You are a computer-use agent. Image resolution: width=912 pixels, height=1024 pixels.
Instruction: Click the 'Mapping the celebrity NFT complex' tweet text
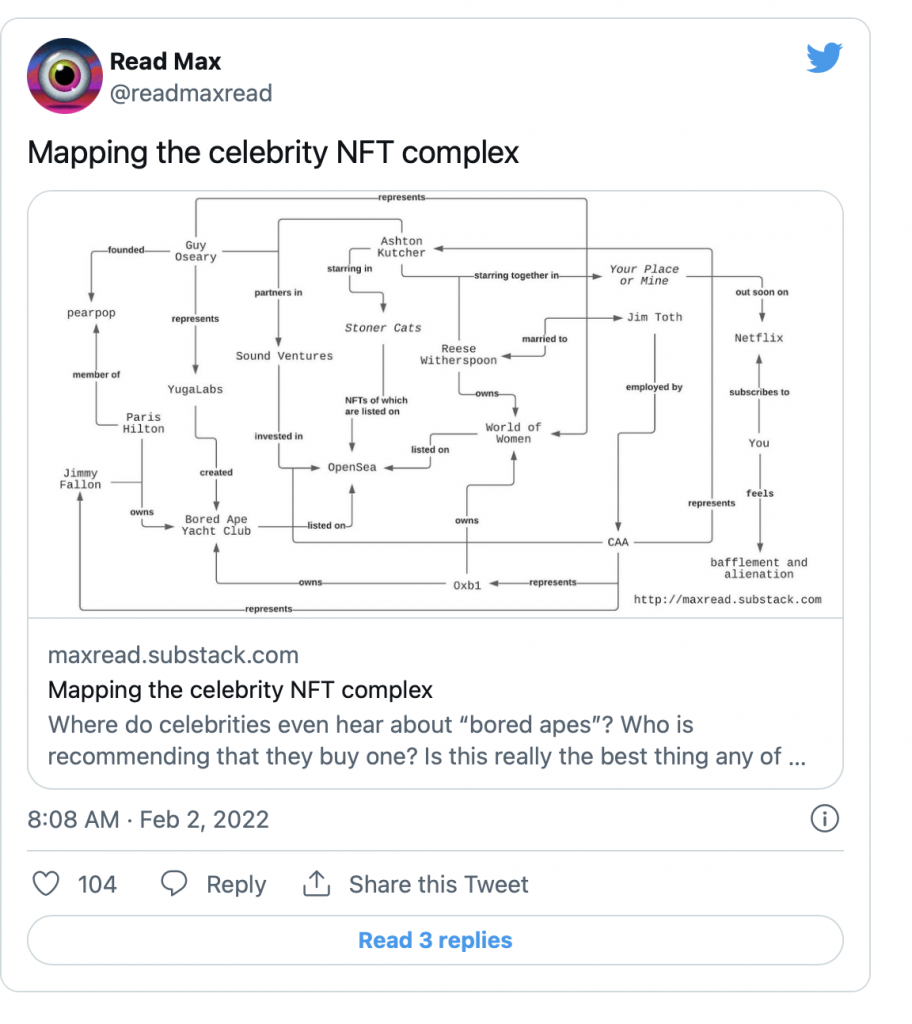coord(273,153)
